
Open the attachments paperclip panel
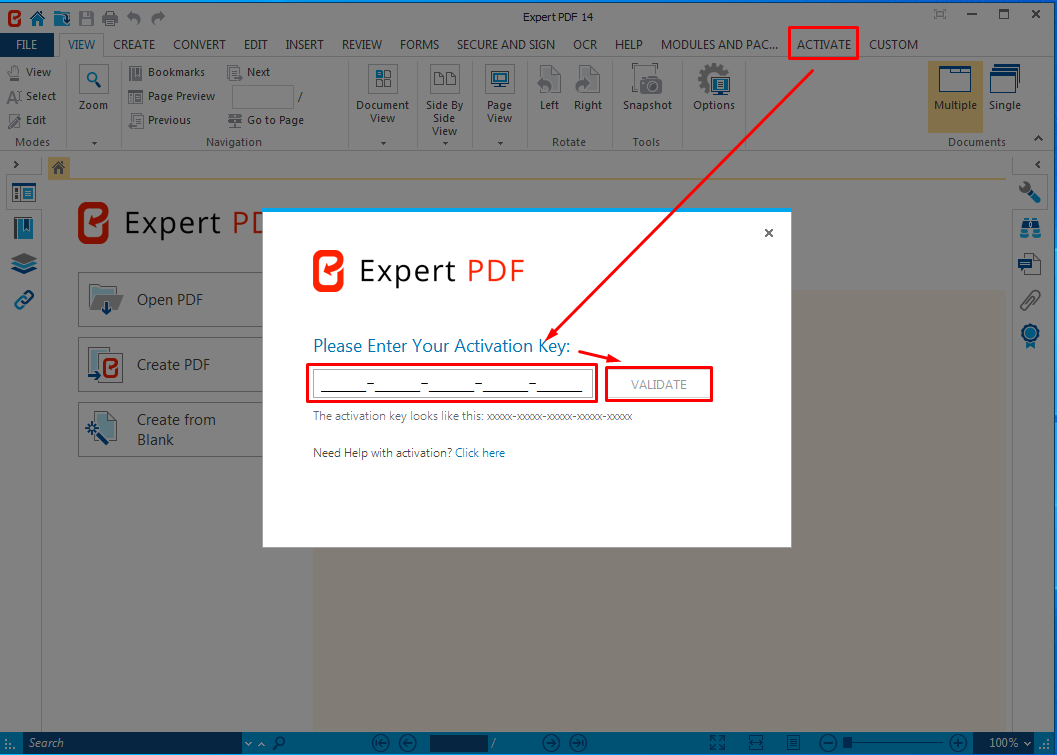tap(1029, 299)
